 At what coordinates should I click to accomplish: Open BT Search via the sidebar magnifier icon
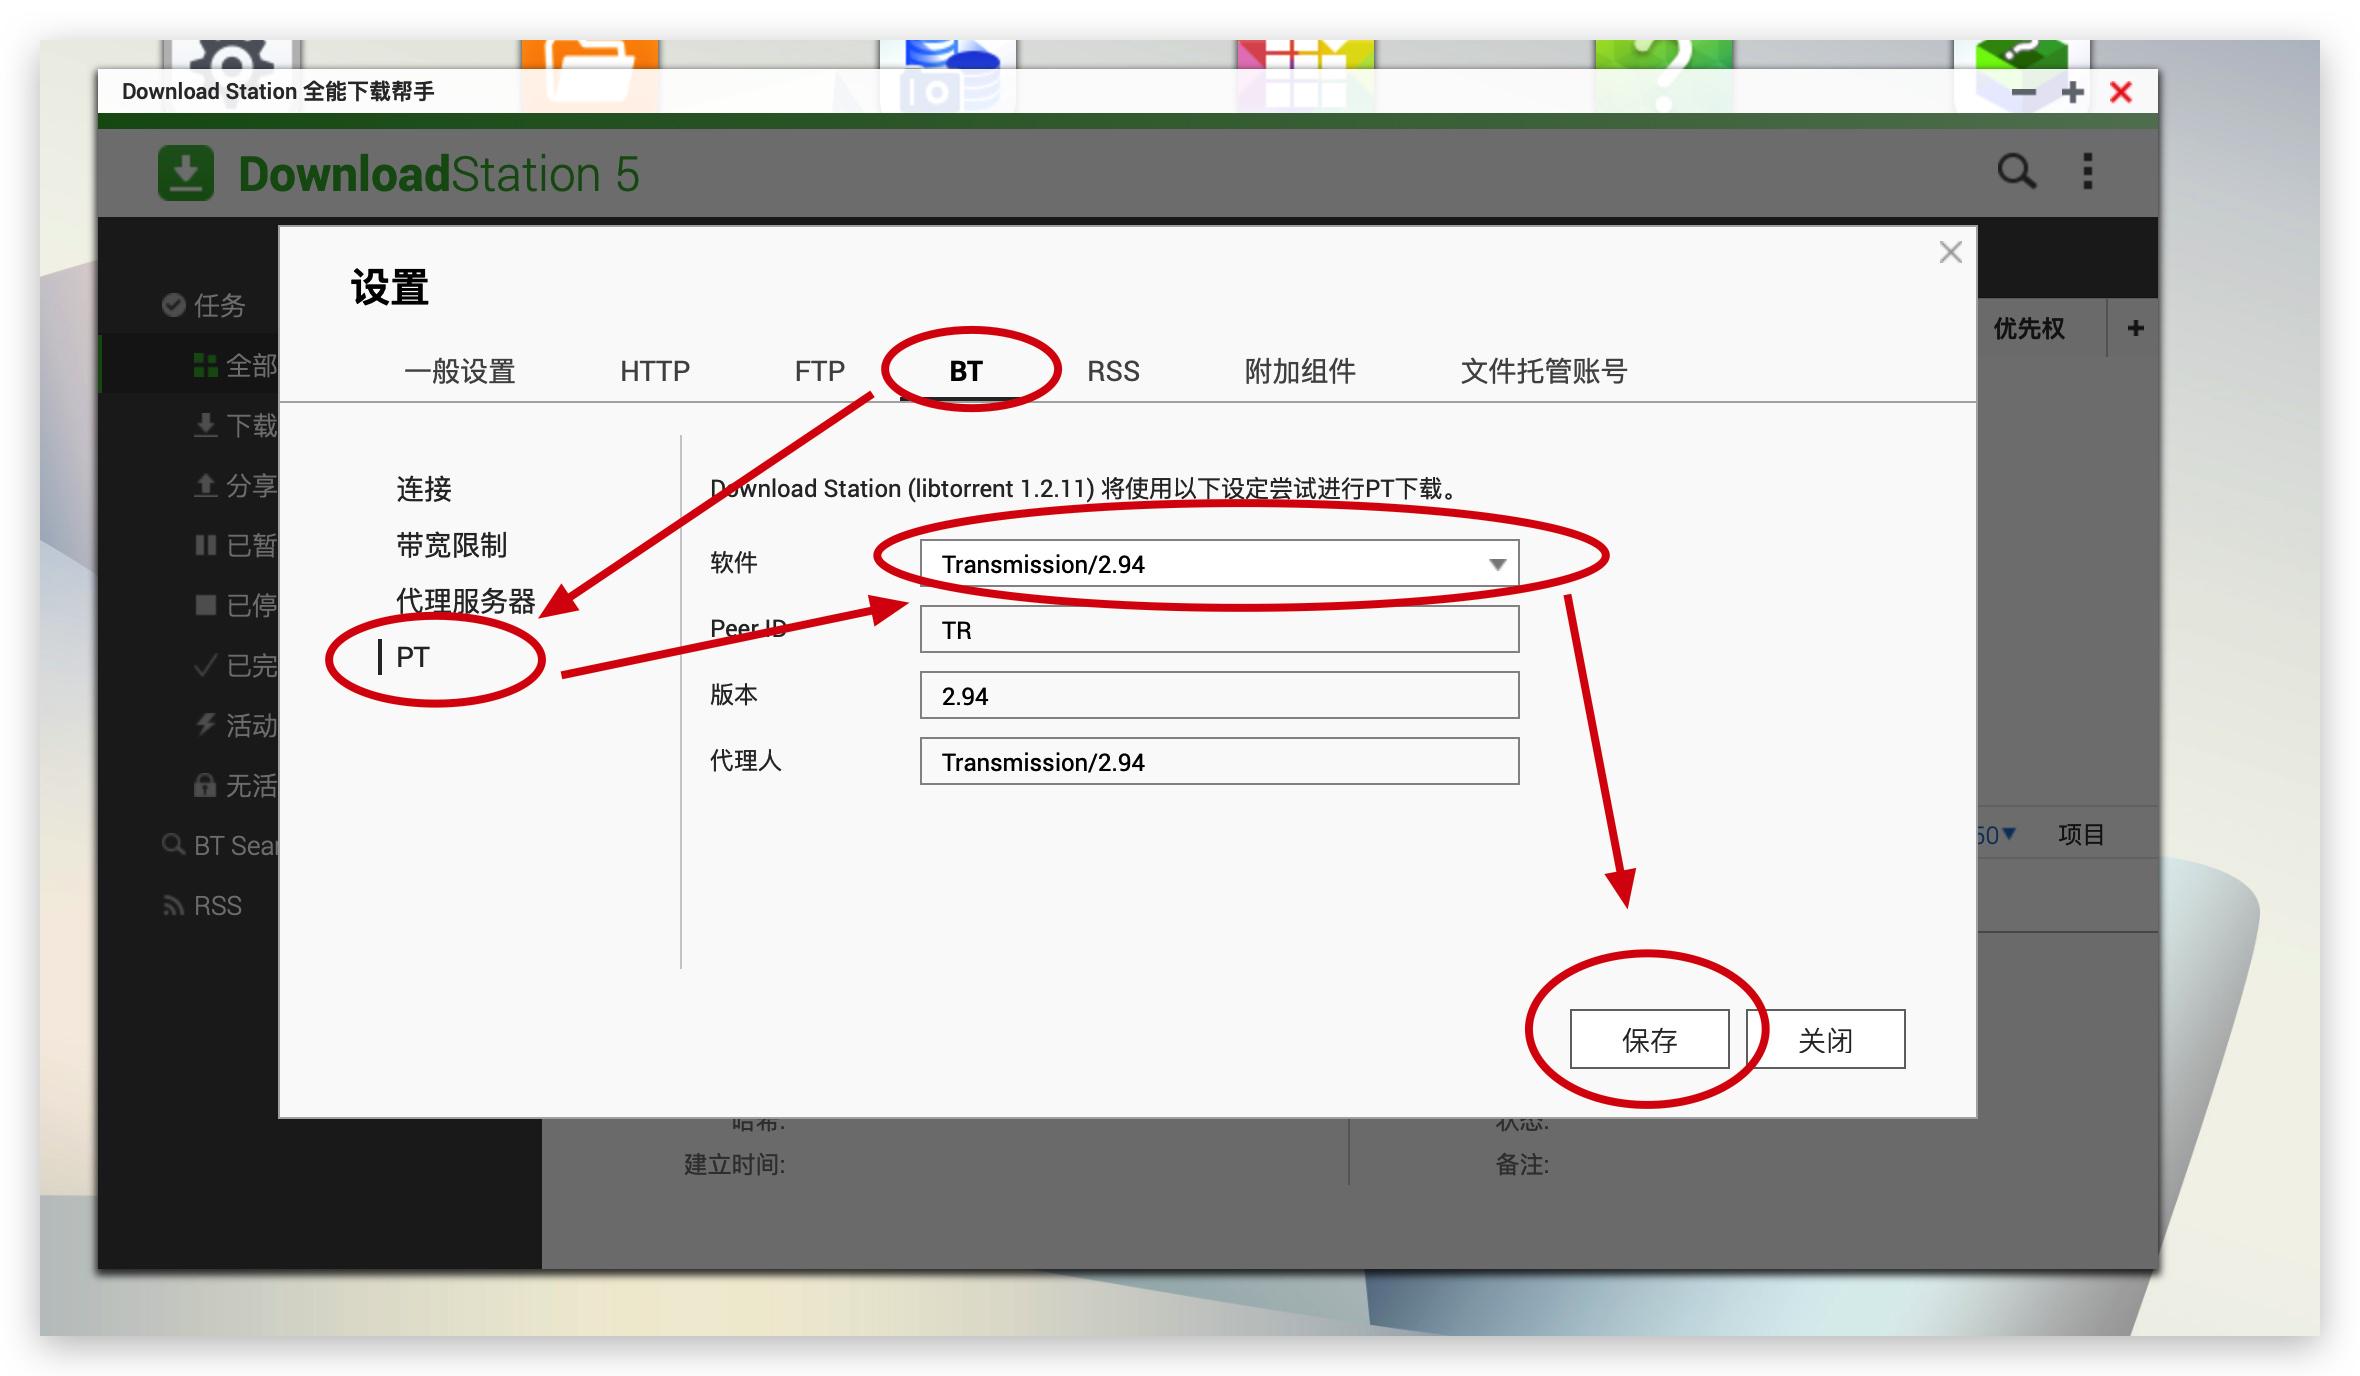tap(172, 845)
